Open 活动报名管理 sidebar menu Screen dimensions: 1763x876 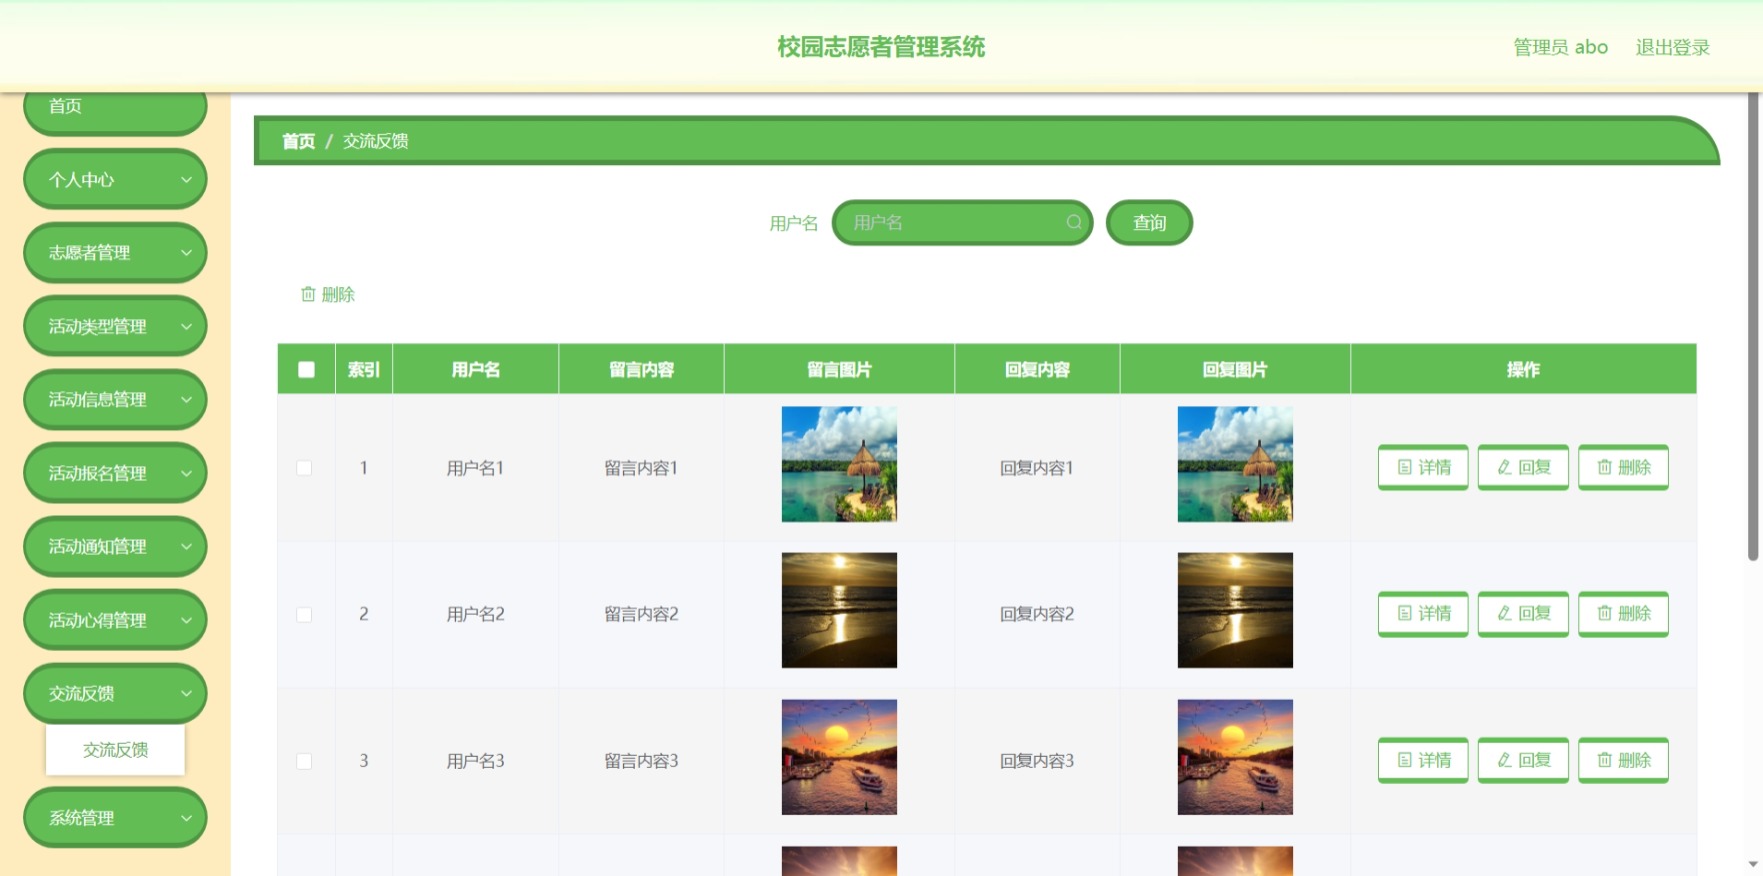(115, 473)
